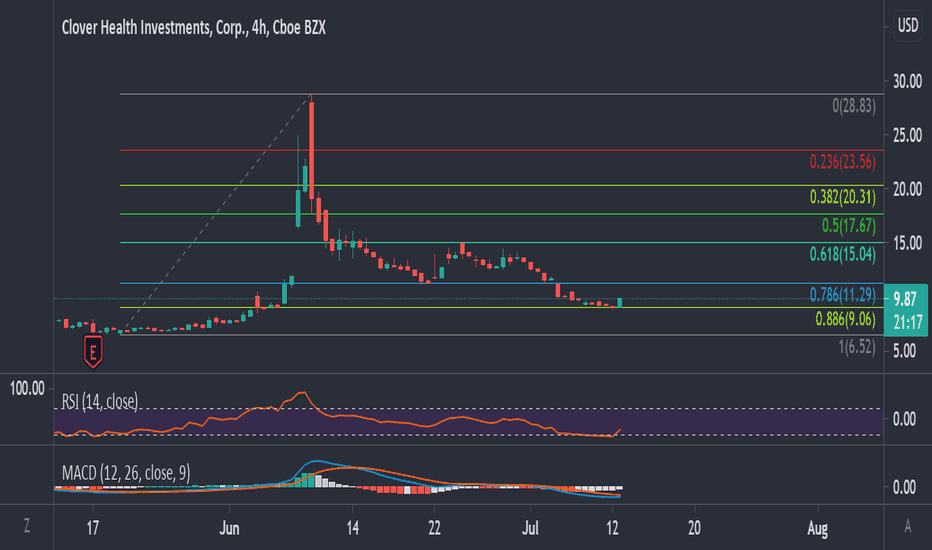The image size is (932, 550).
Task: Click the 0.382(20.31) Fibonacci level label
Action: pos(842,196)
